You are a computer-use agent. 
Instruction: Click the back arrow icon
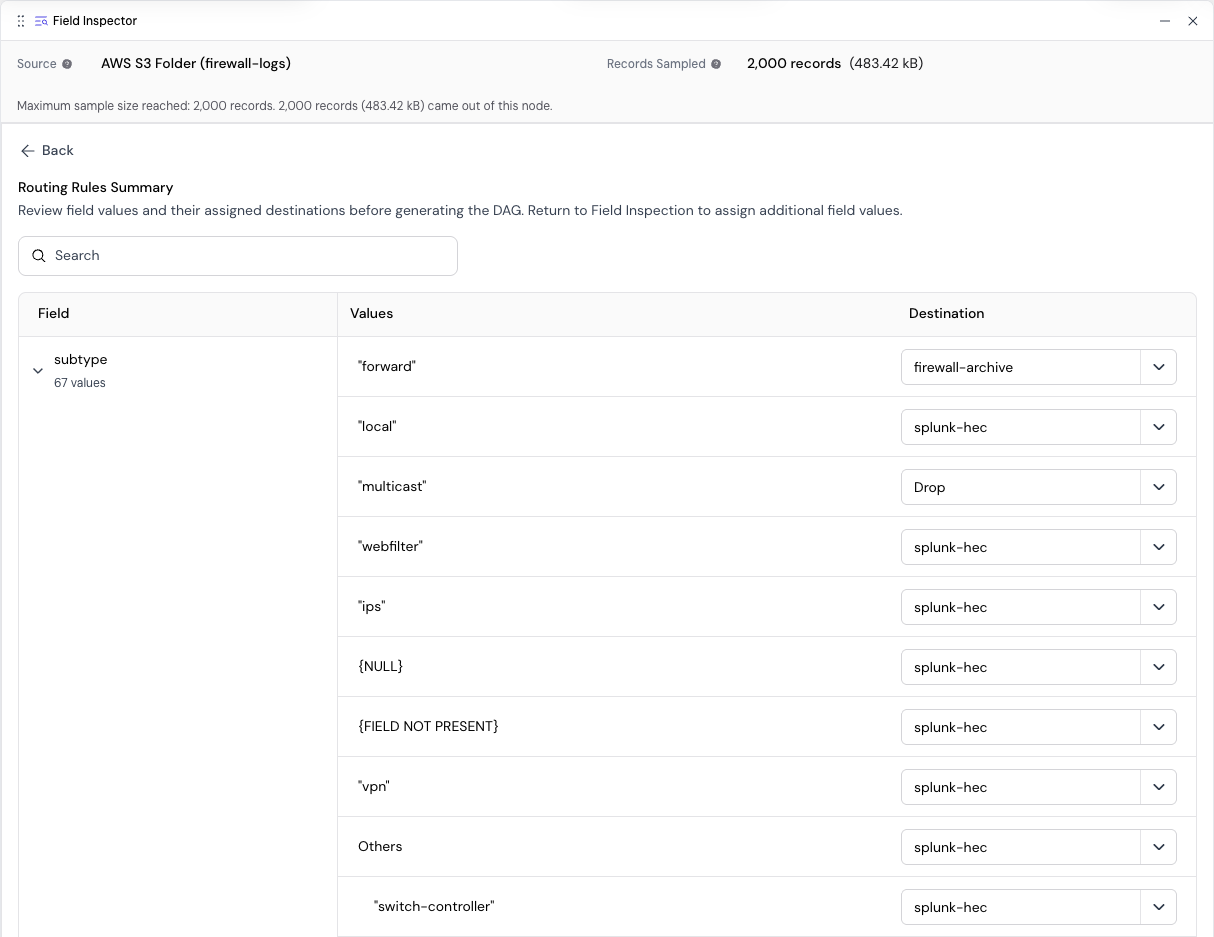coord(28,151)
